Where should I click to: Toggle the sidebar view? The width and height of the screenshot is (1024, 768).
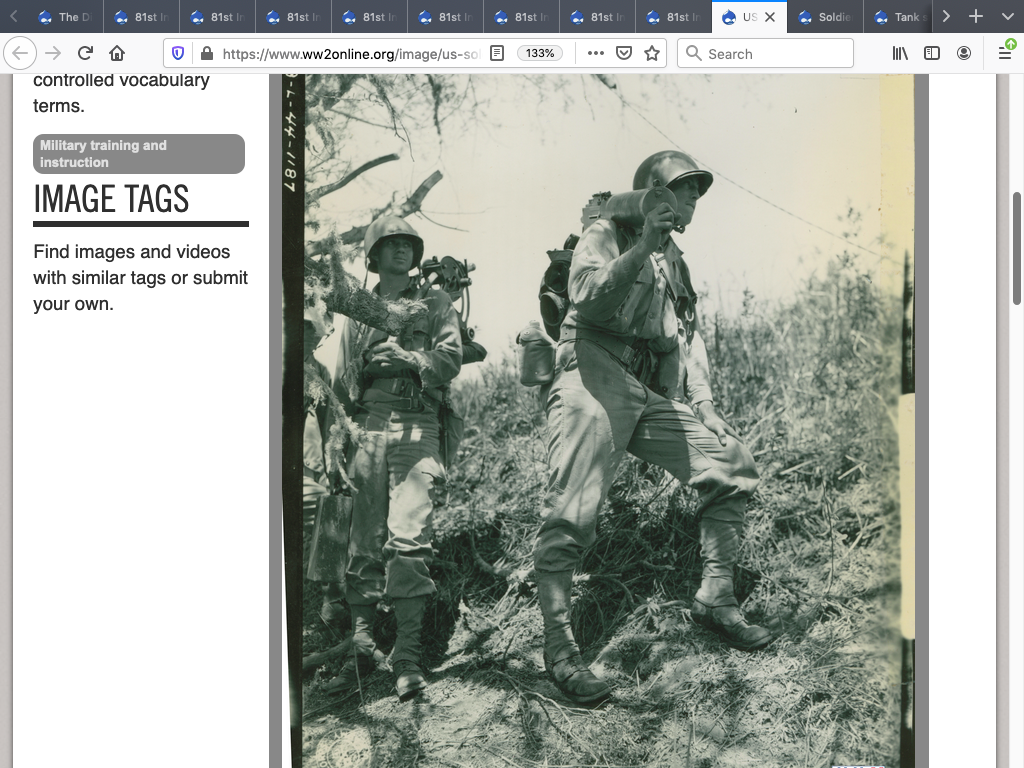pos(932,53)
